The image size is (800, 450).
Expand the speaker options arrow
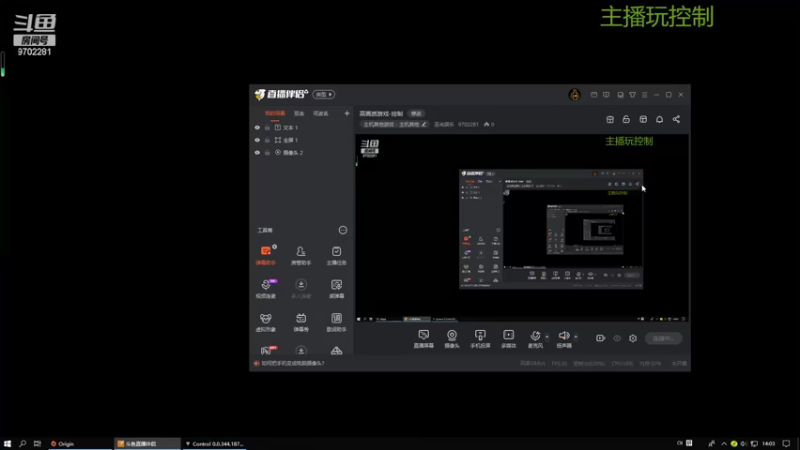coord(576,337)
